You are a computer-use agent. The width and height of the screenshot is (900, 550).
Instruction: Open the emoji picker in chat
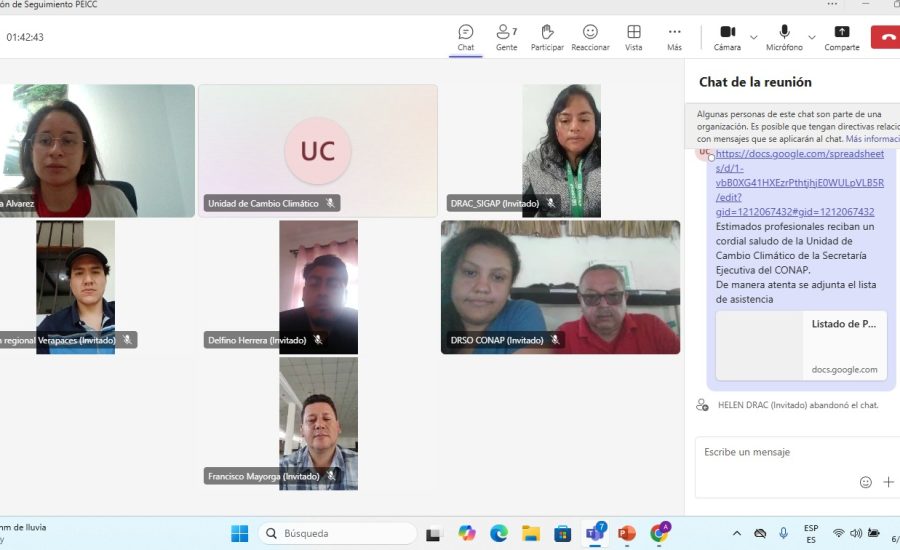(x=866, y=482)
